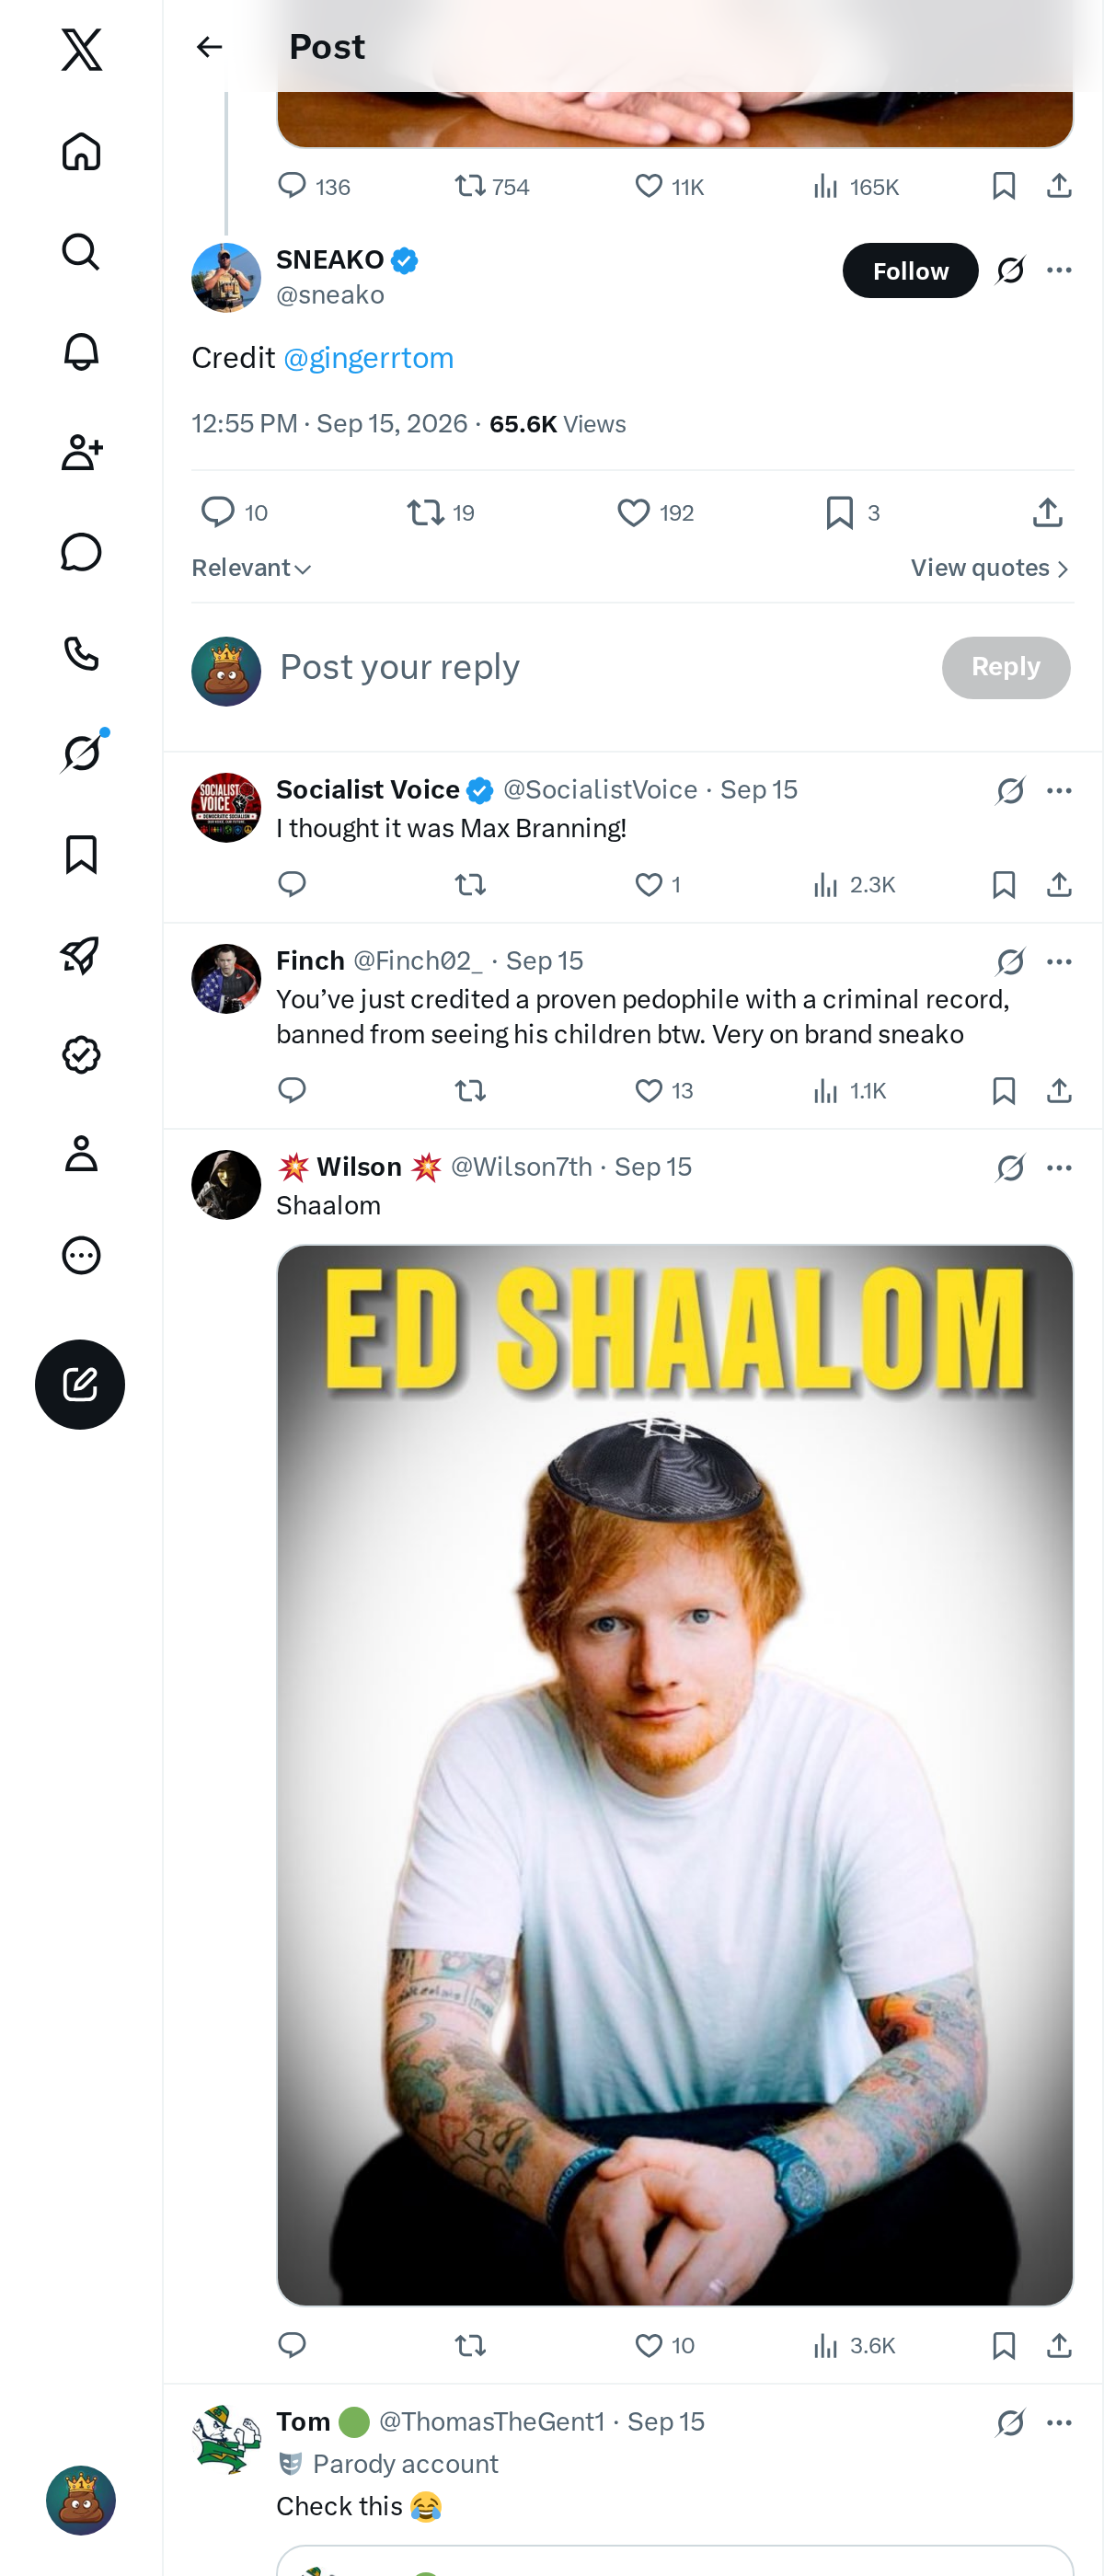Screen dimensions: 1104x2576
Task: Open Notifications bell in sidebar
Action: pos(81,352)
